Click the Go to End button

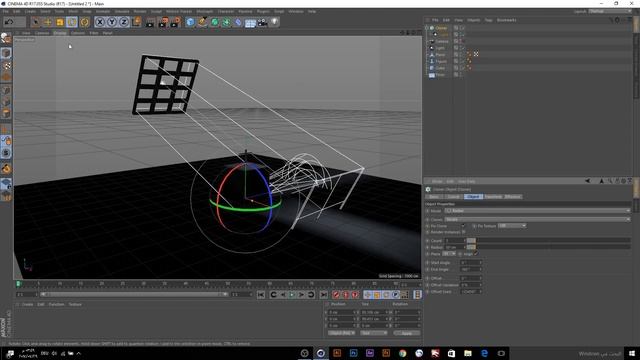click(x=324, y=295)
